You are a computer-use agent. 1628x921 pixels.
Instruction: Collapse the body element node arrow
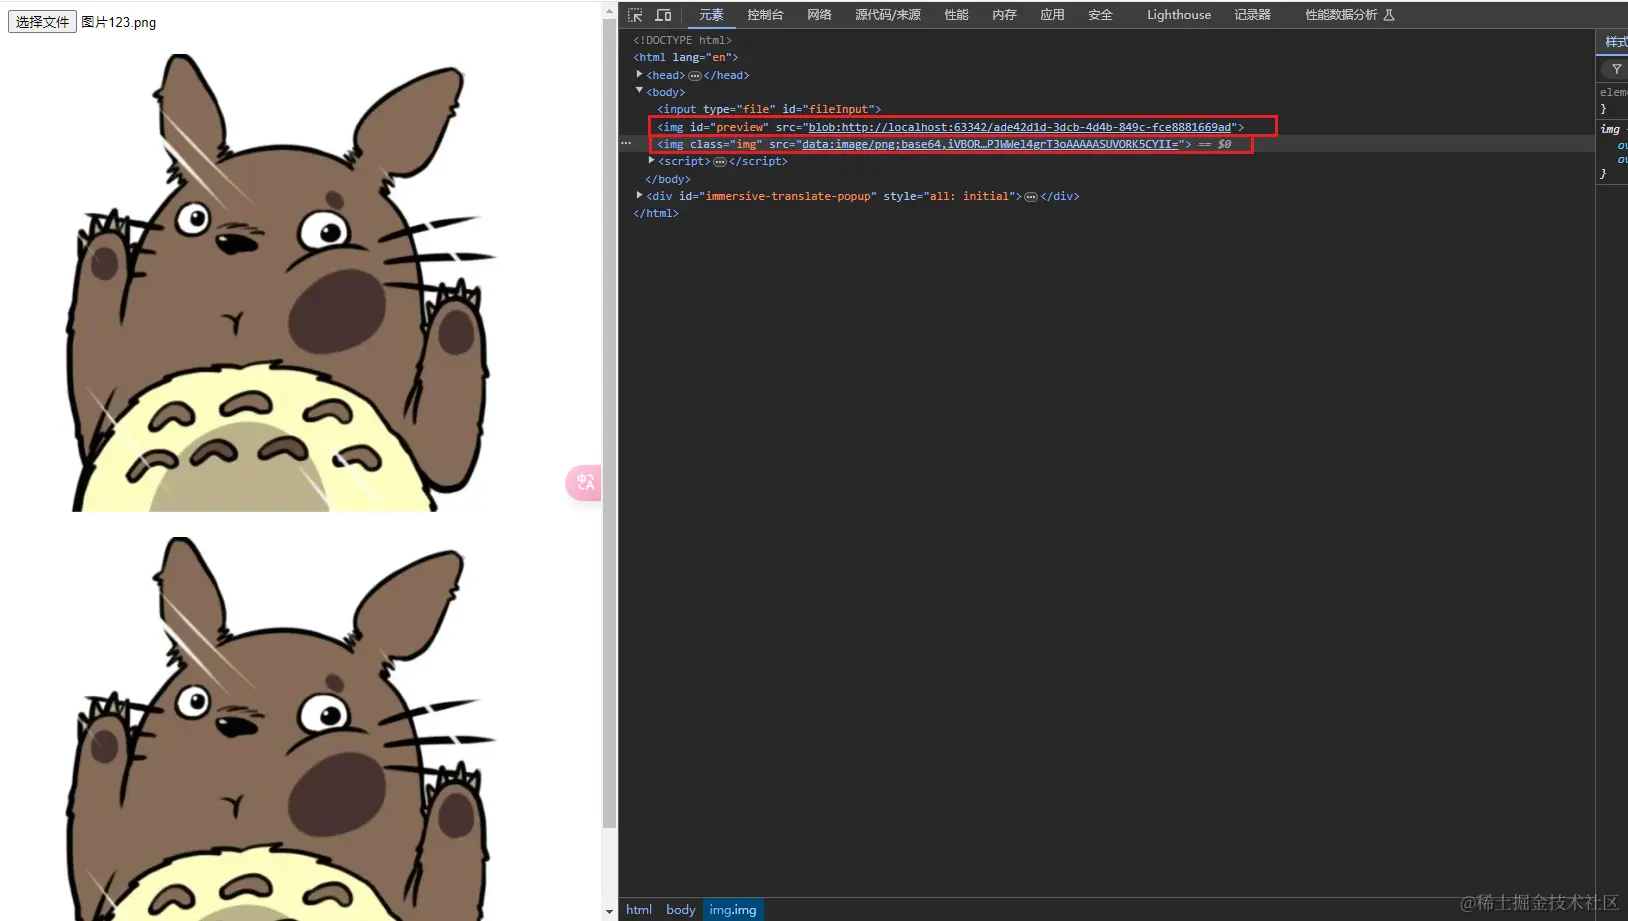pyautogui.click(x=640, y=91)
